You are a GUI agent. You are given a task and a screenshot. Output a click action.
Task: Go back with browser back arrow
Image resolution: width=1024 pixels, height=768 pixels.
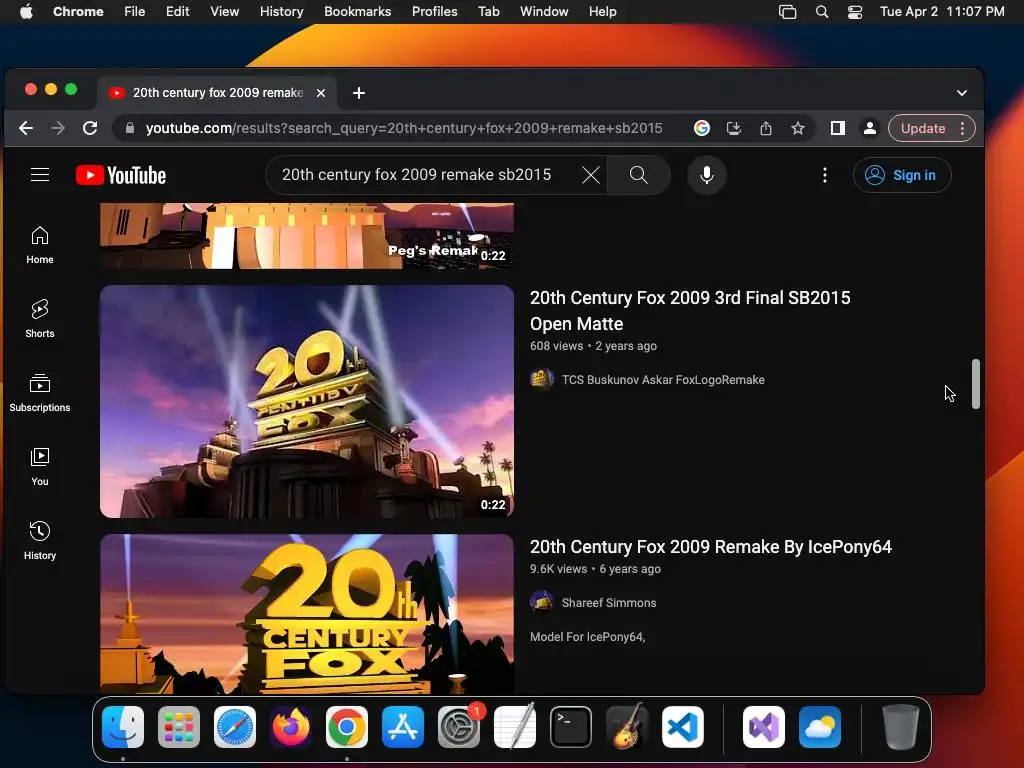point(26,128)
